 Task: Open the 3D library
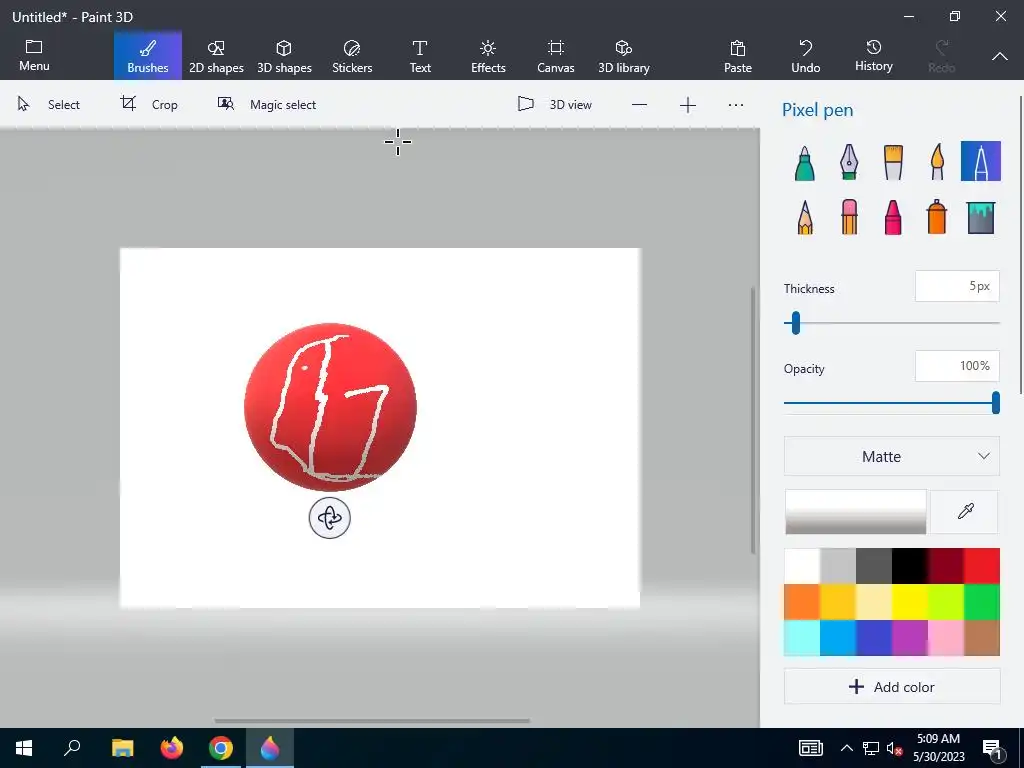(x=624, y=56)
